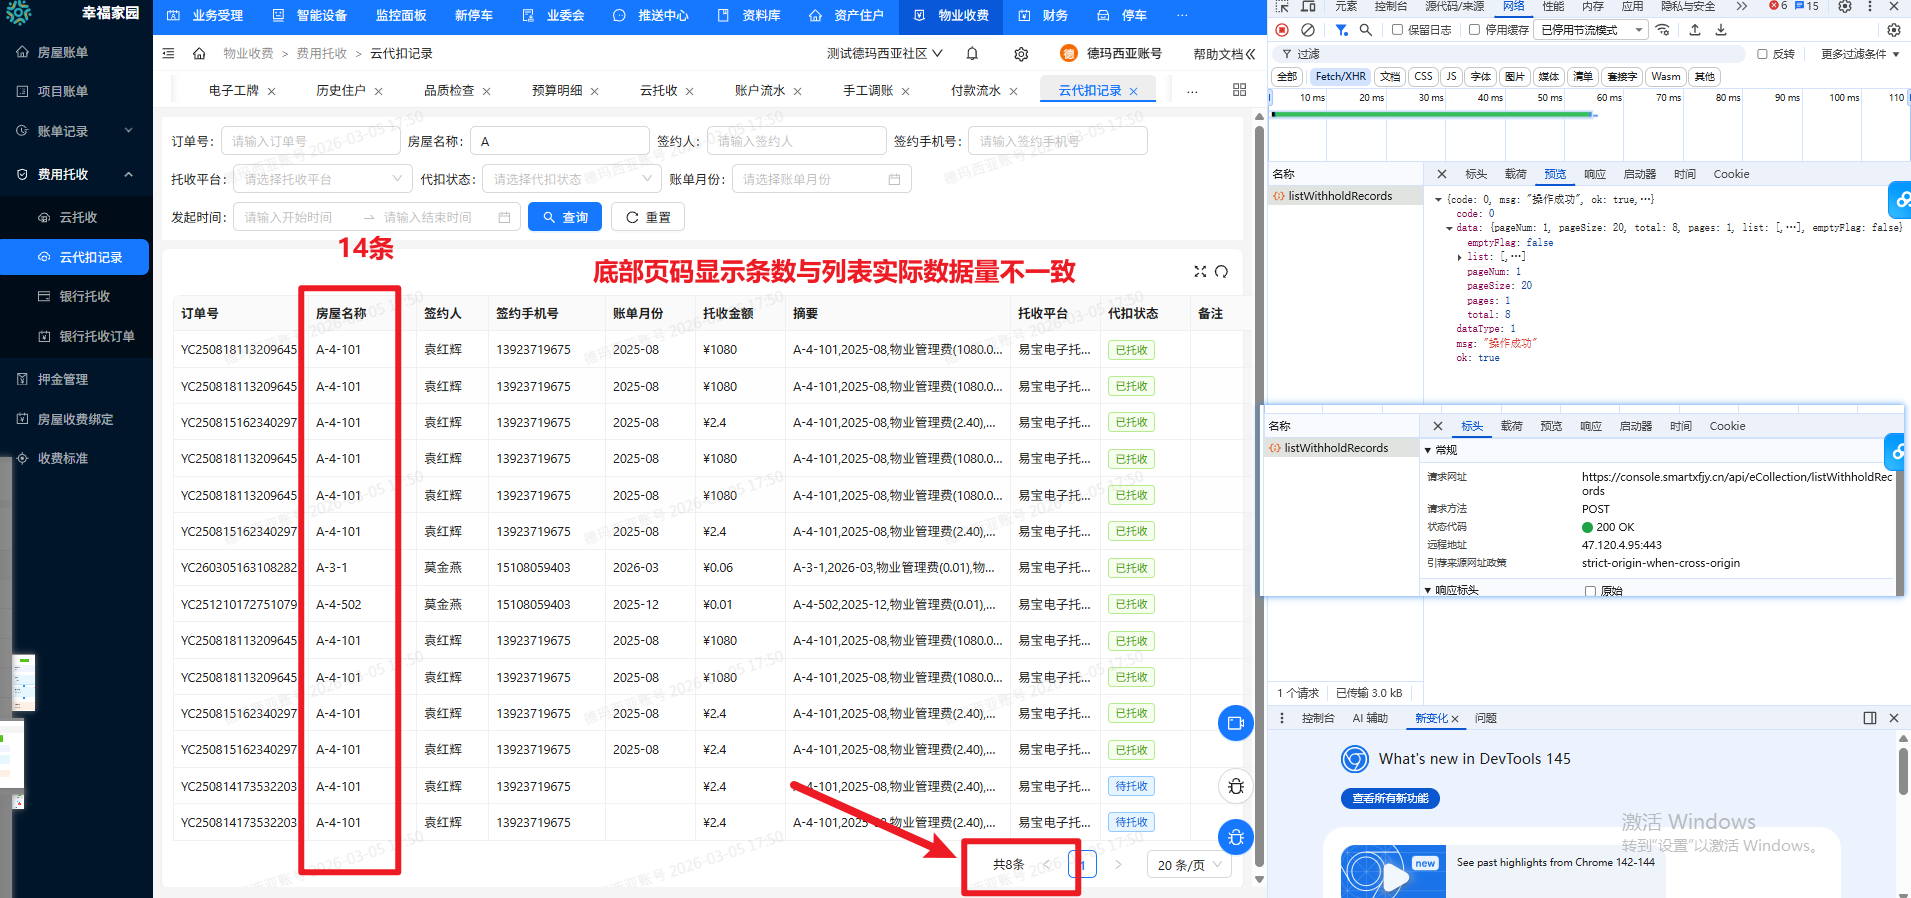
Task: Click 查看所有新功能 button
Action: point(1390,798)
